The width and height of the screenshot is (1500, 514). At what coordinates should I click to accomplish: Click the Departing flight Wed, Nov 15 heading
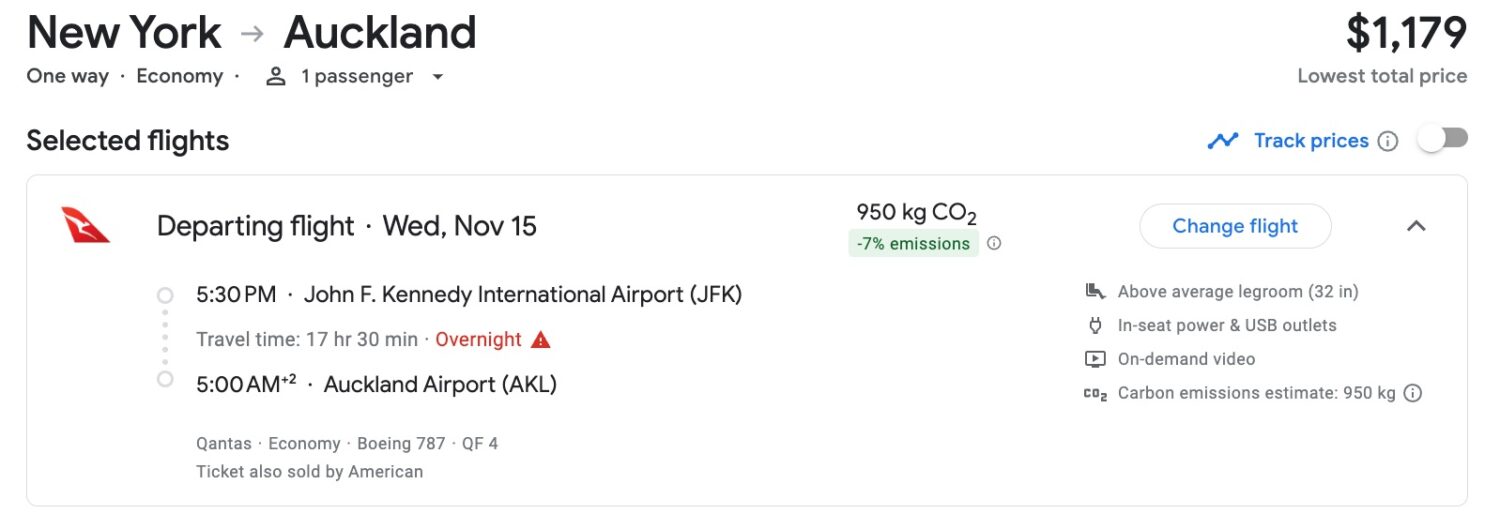coord(347,226)
